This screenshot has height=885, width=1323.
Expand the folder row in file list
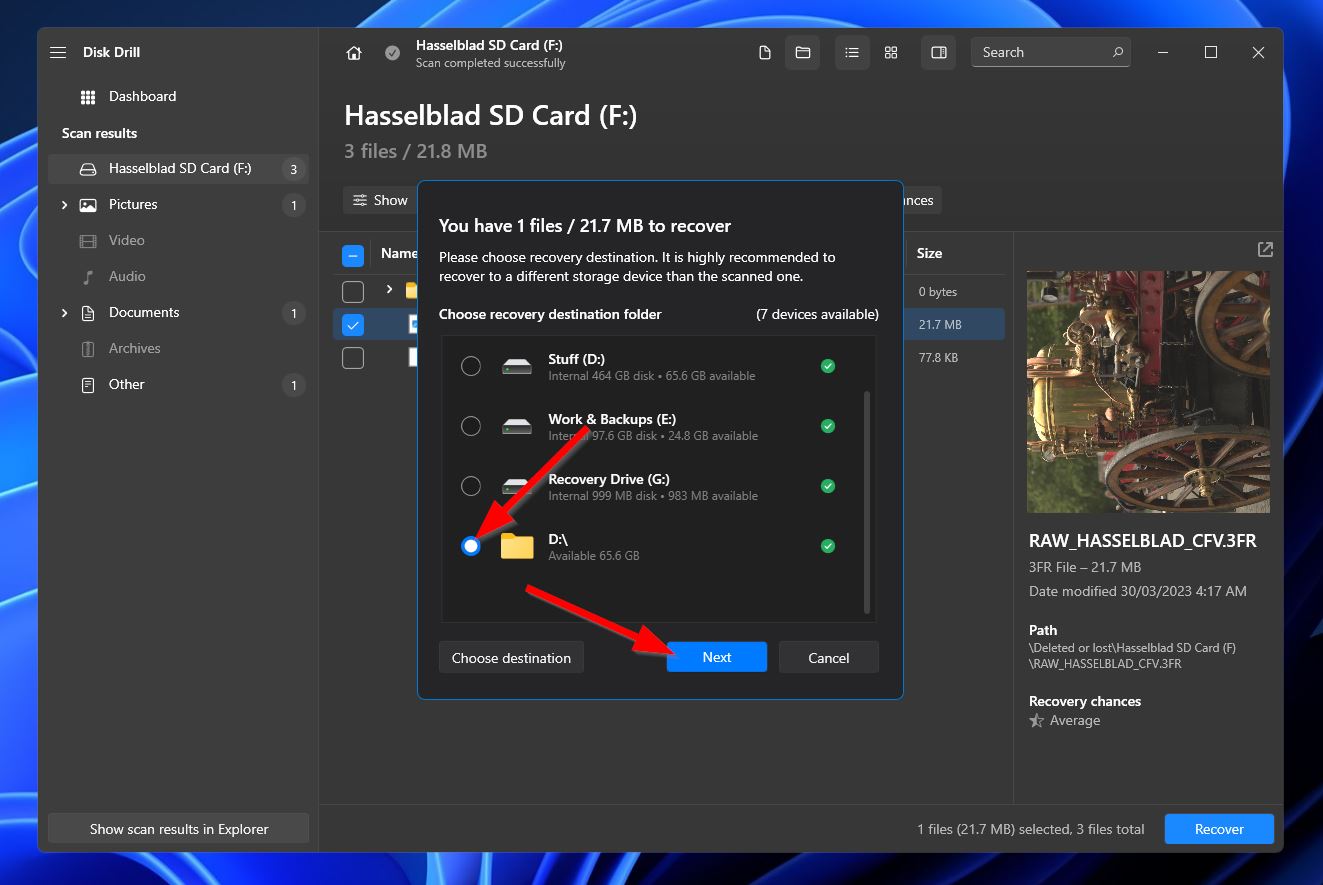click(389, 290)
